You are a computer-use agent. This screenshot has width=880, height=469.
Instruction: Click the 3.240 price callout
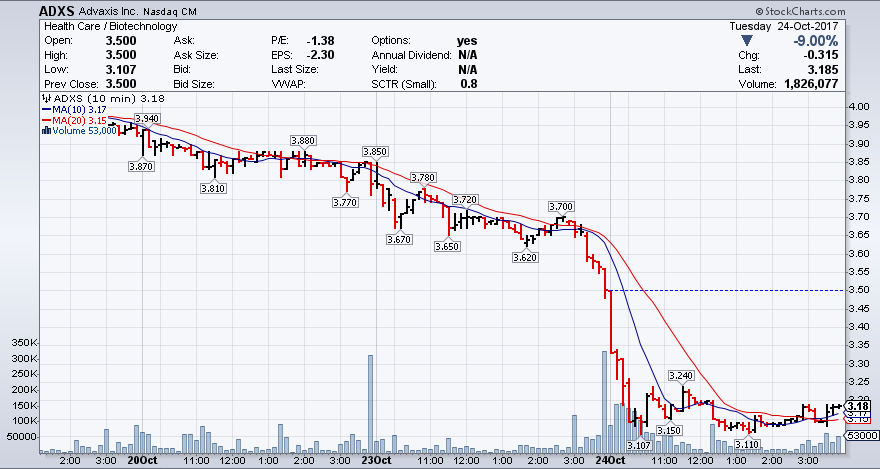[x=680, y=375]
